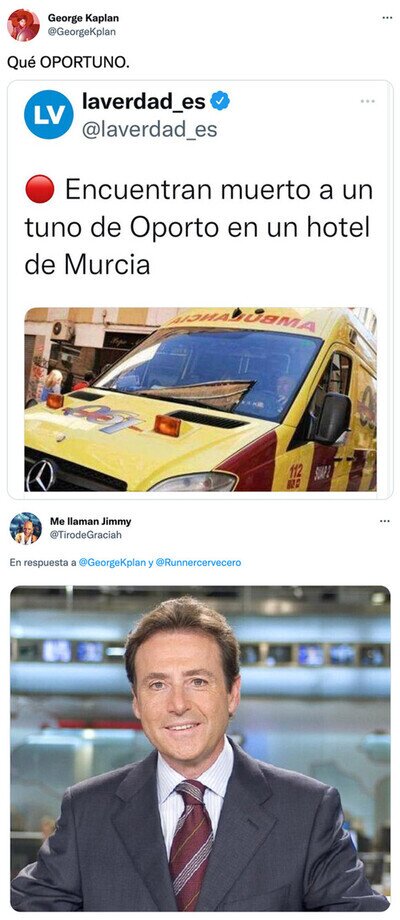The height and width of the screenshot is (920, 400).
Task: Click the blue LV laverdad_es avatar
Action: (x=49, y=114)
